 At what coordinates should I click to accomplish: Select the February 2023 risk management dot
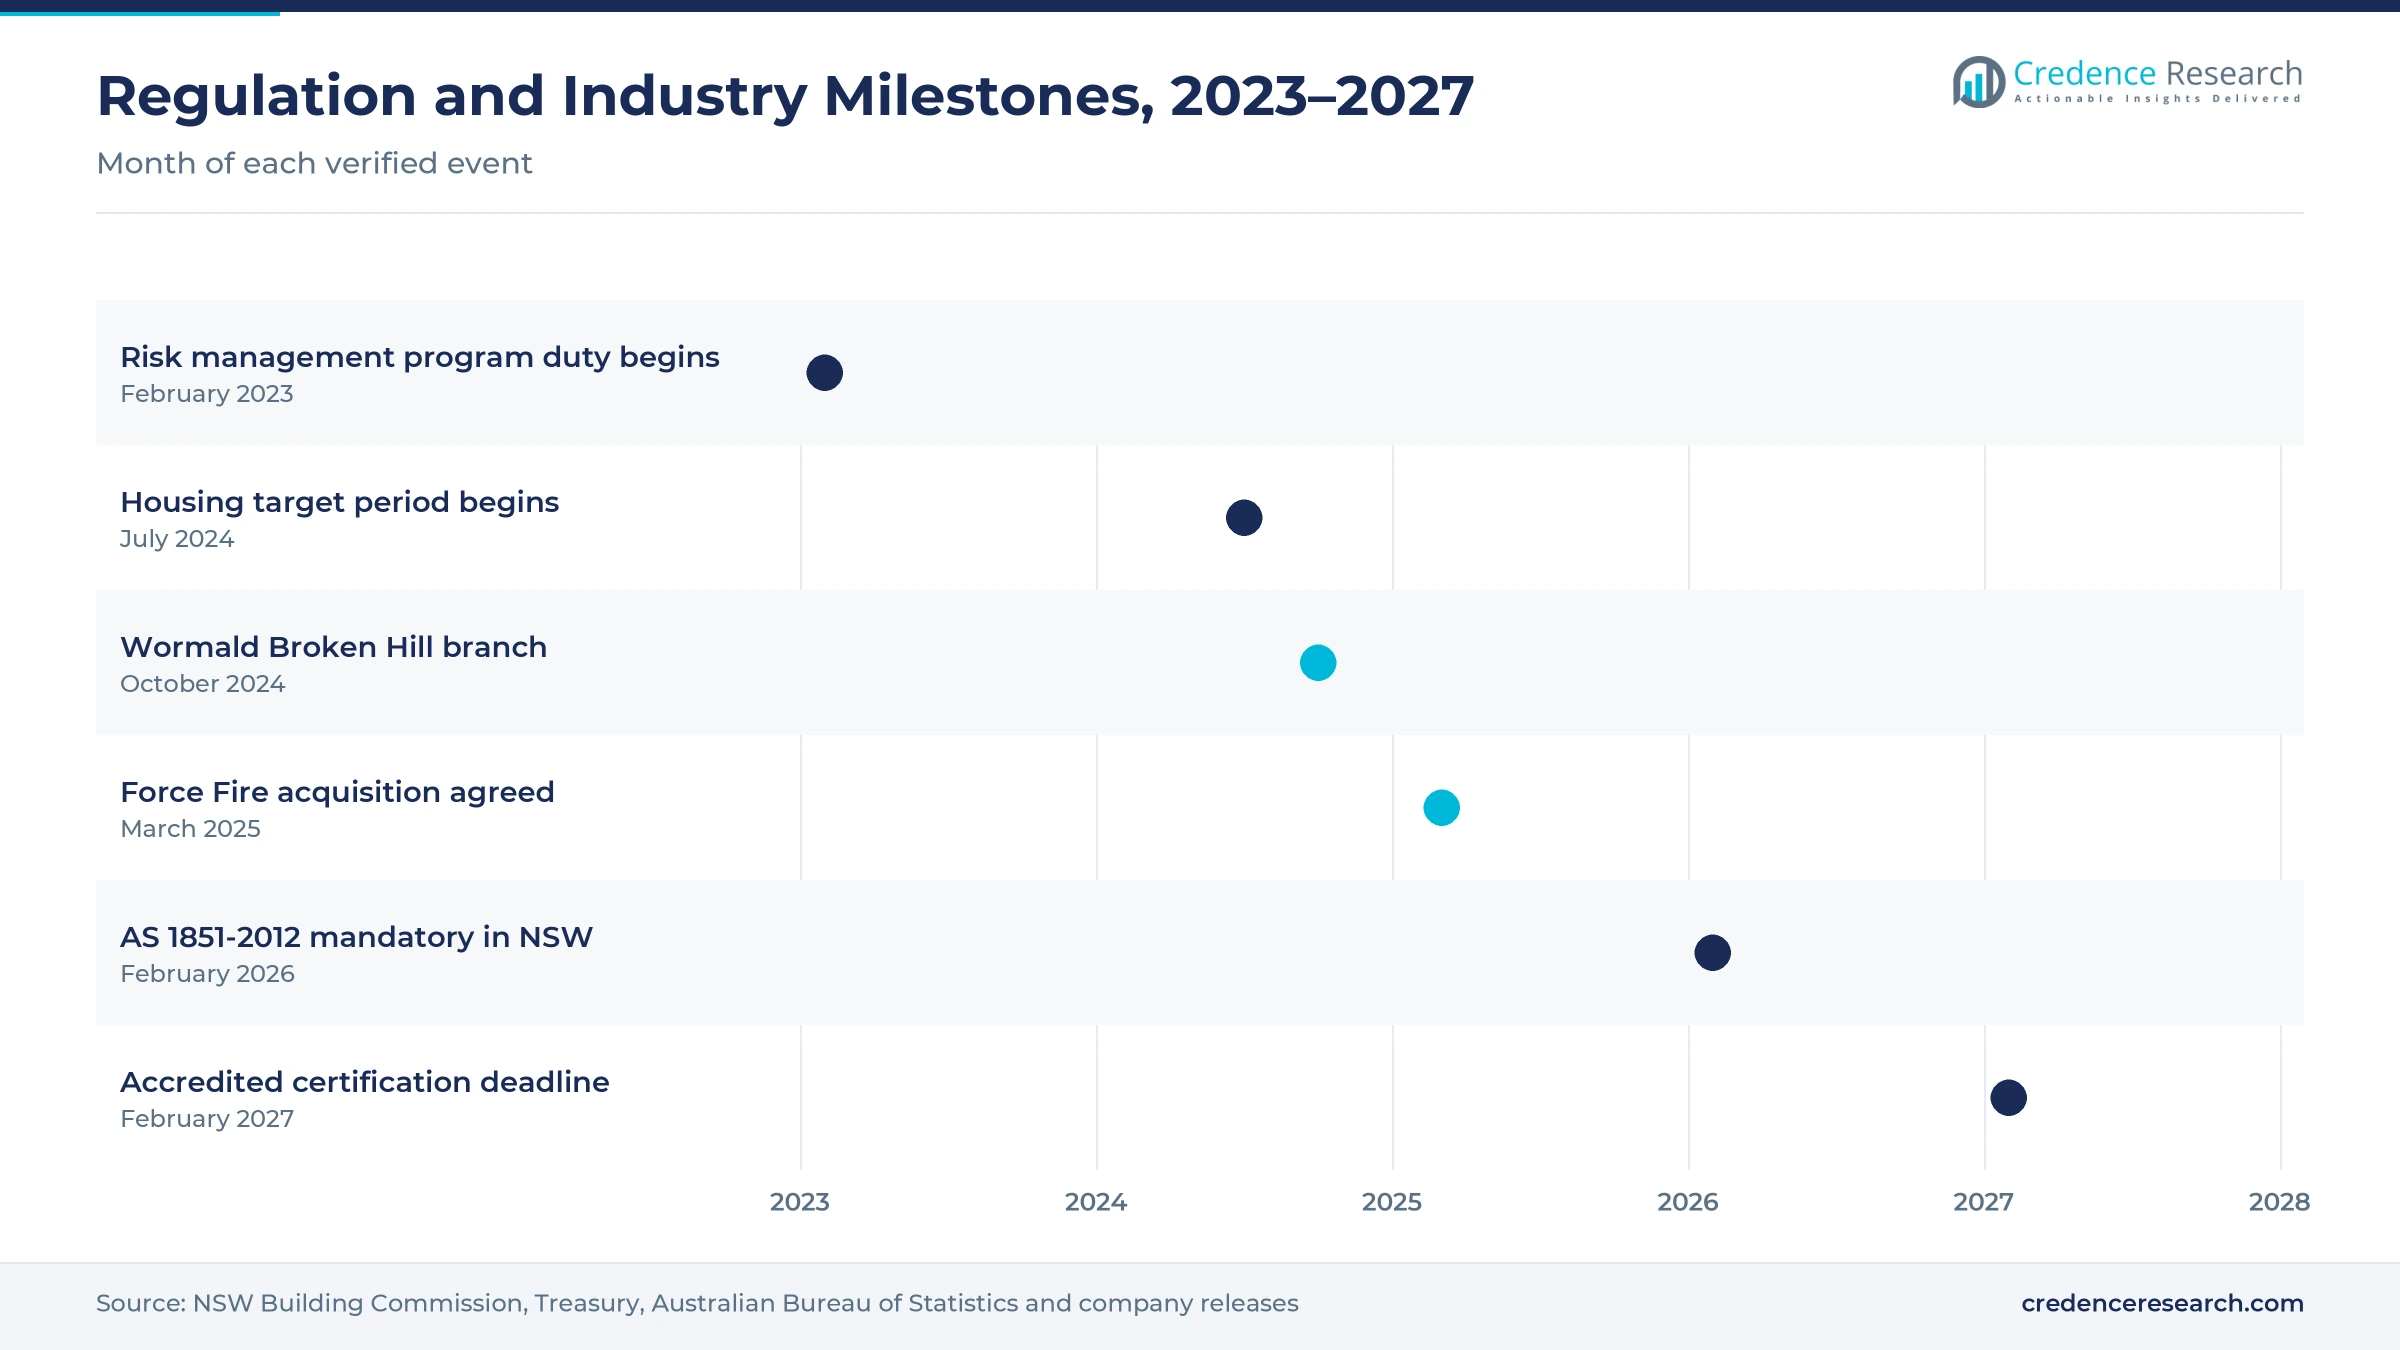click(825, 373)
